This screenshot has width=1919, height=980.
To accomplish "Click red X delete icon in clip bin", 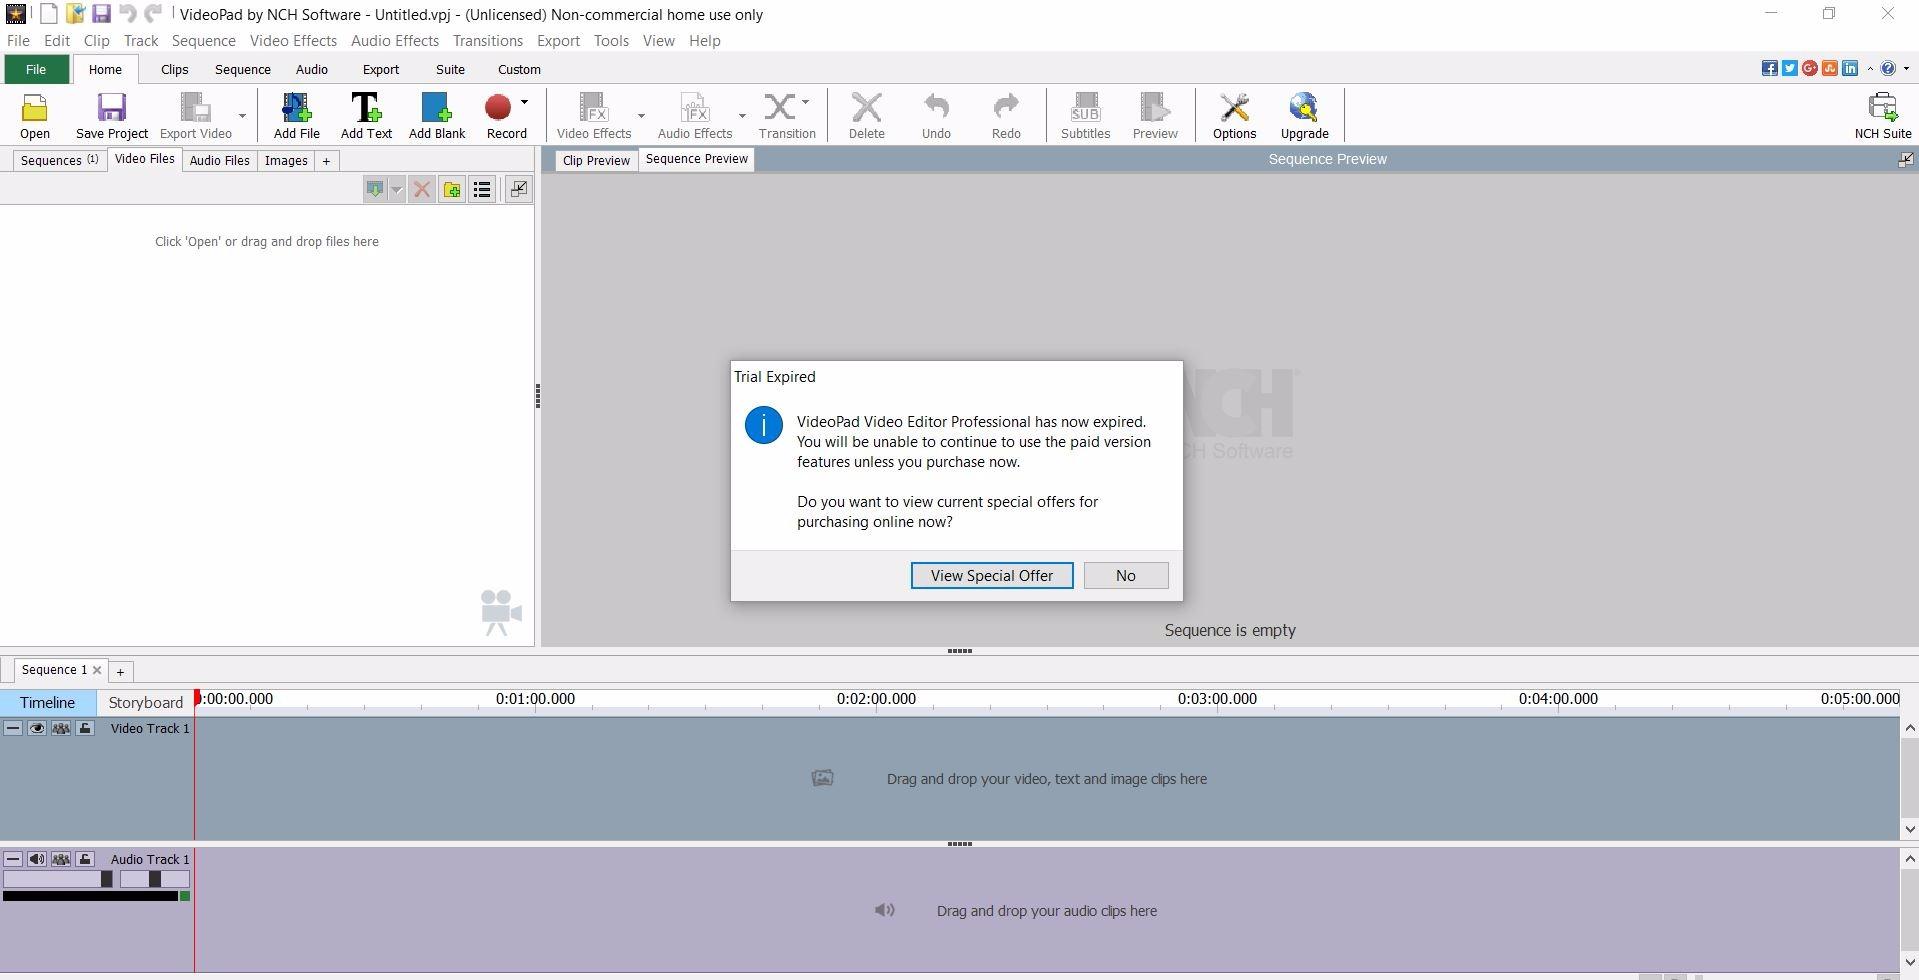I will (422, 189).
